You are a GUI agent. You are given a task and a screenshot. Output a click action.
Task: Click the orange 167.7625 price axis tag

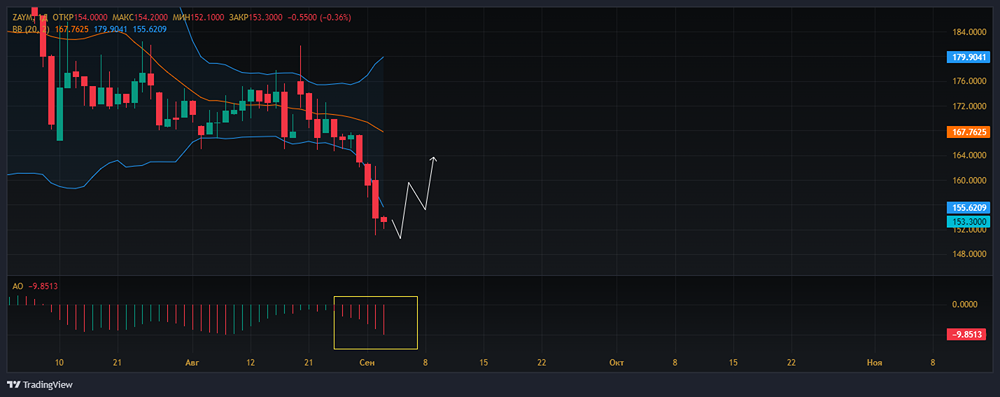pos(968,132)
